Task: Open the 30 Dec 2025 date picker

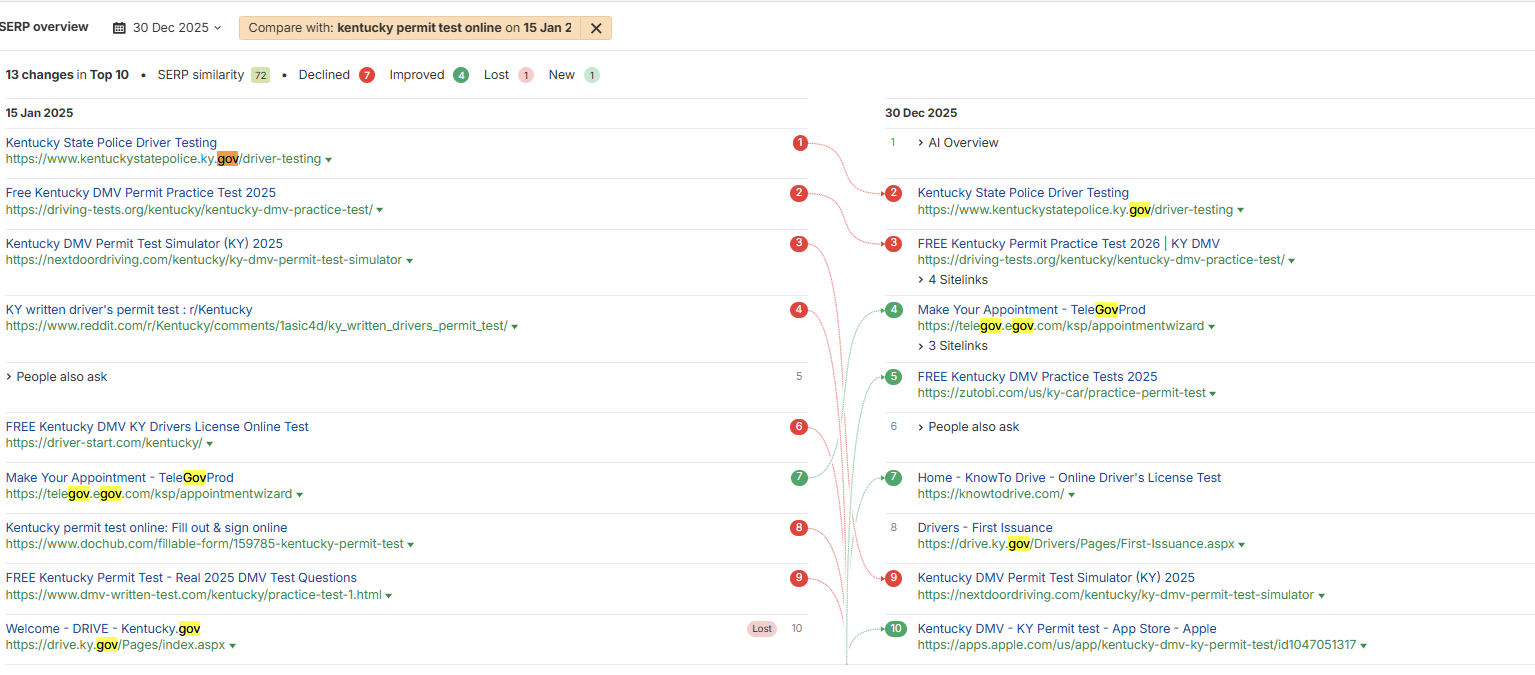Action: [167, 28]
